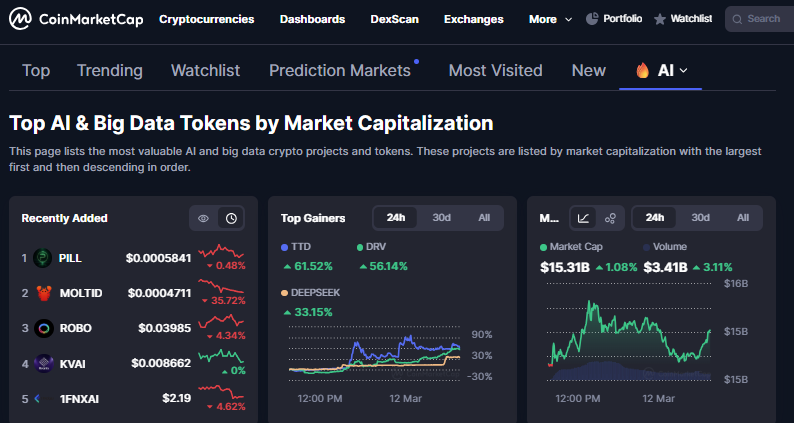
Task: Switch Recently Added to eye view
Action: pos(203,218)
